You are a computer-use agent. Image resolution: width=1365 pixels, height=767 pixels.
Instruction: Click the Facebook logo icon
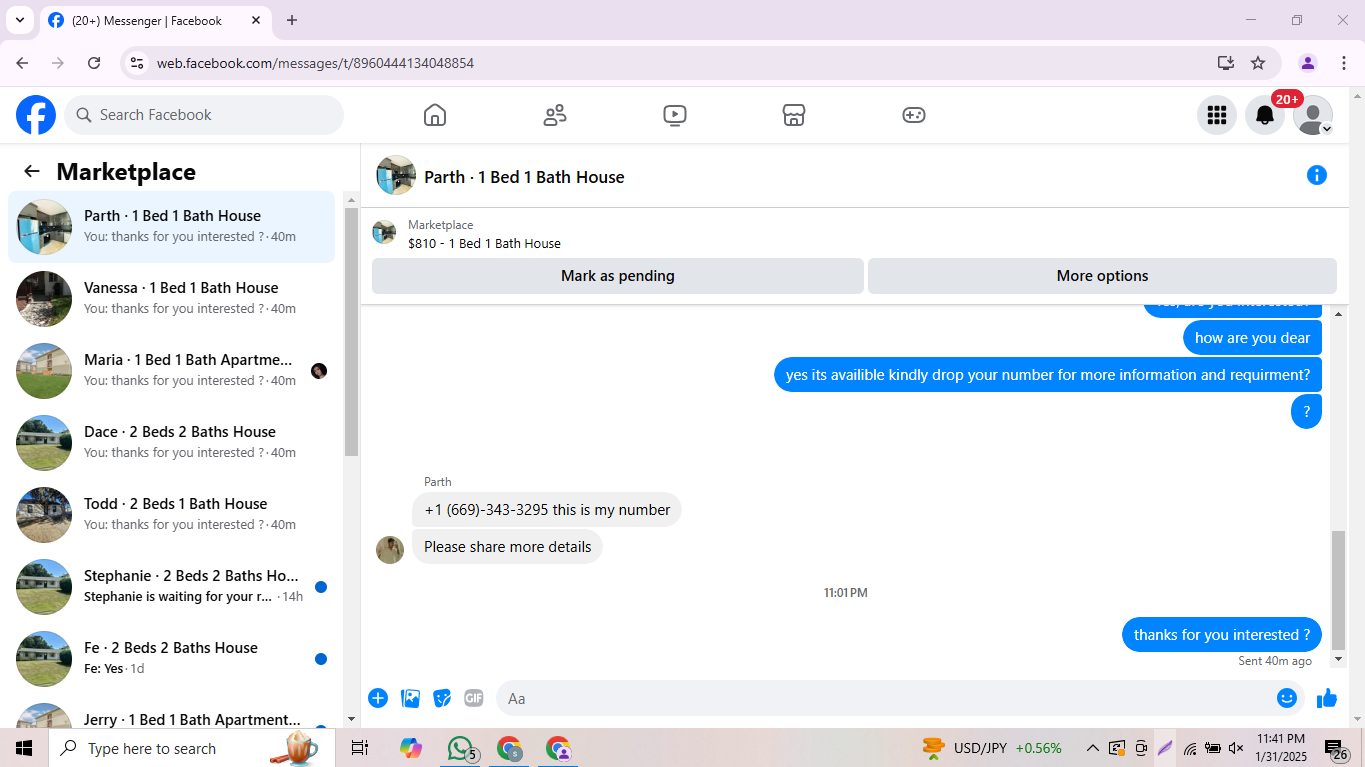[x=36, y=115]
